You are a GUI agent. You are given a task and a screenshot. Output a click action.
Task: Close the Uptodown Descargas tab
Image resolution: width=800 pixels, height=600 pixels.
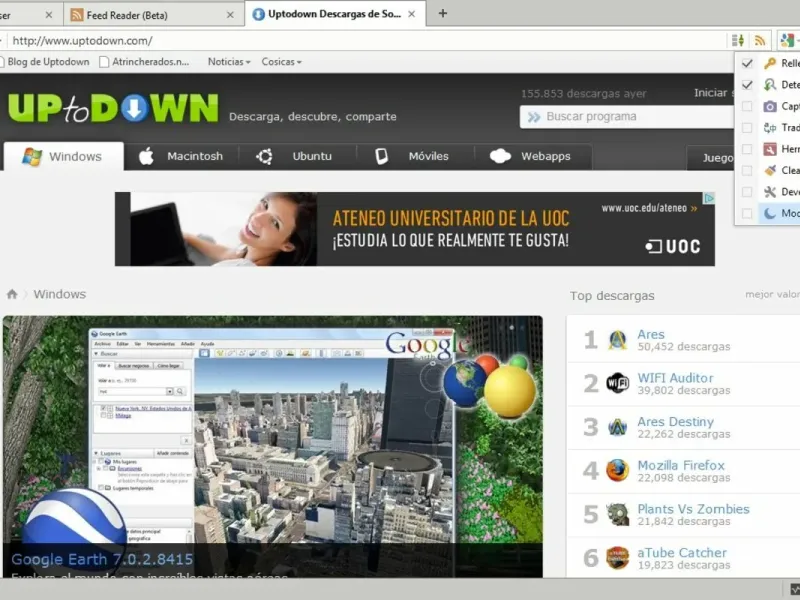click(411, 14)
